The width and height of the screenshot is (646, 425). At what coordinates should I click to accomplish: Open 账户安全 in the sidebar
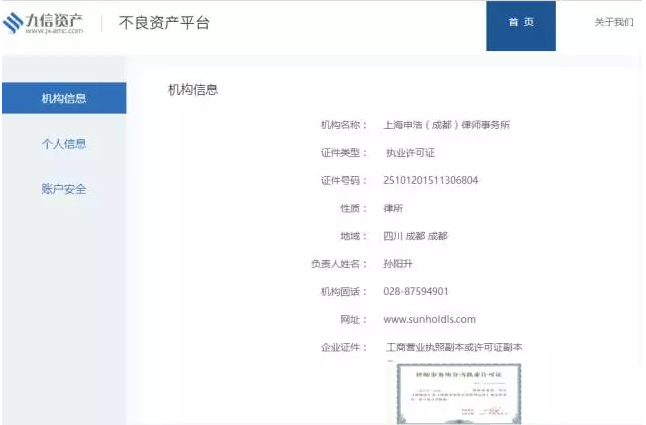(x=64, y=188)
